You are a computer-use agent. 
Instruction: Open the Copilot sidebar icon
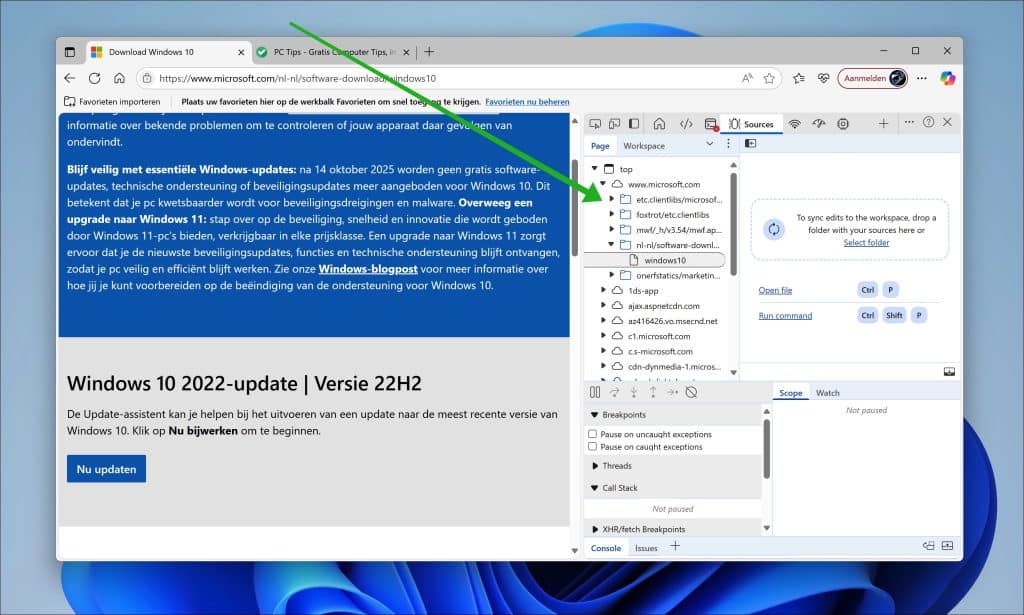(948, 78)
